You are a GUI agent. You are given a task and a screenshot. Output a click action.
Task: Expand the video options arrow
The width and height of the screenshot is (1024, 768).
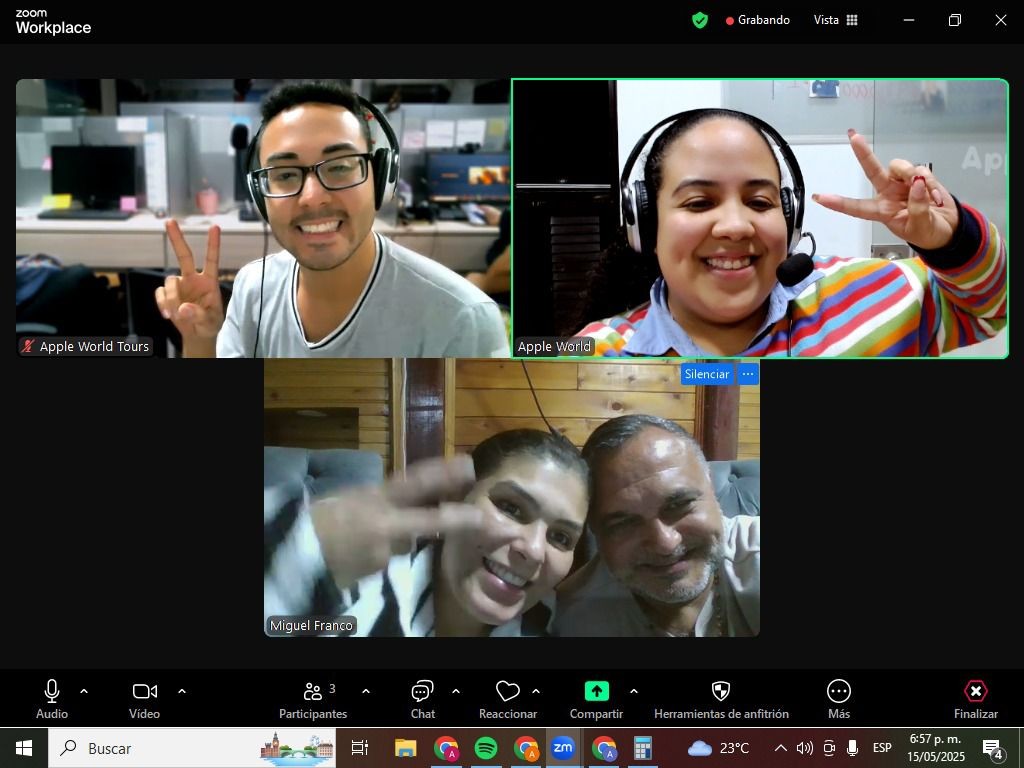pyautogui.click(x=182, y=691)
